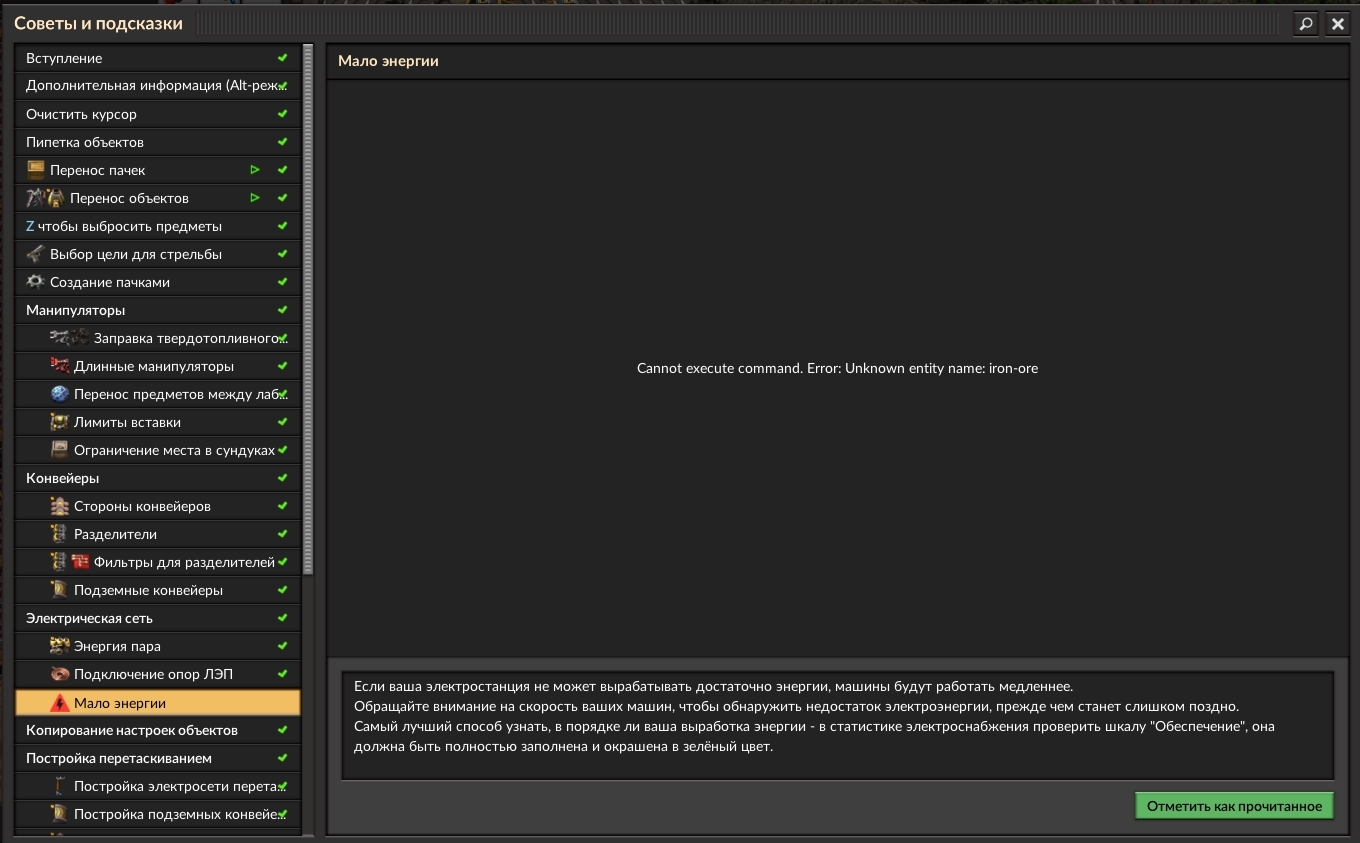Viewport: 1360px width, 843px height.
Task: Click the lab icon for Перенос предметов между лаб
Action: [60, 394]
